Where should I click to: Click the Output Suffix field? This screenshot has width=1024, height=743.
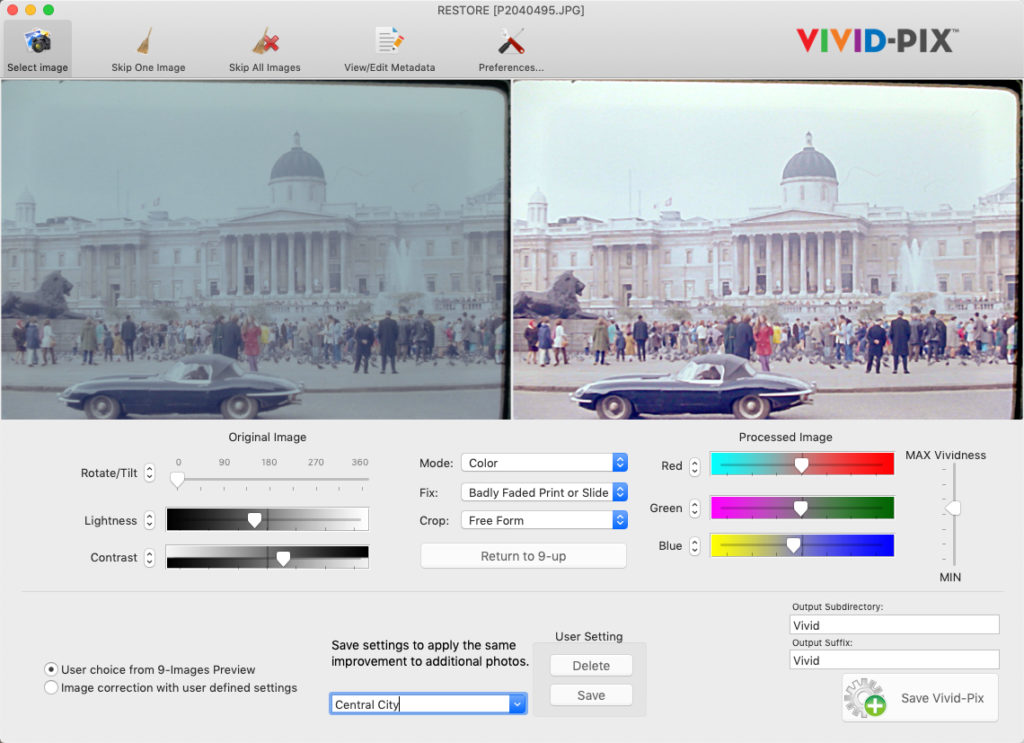894,660
